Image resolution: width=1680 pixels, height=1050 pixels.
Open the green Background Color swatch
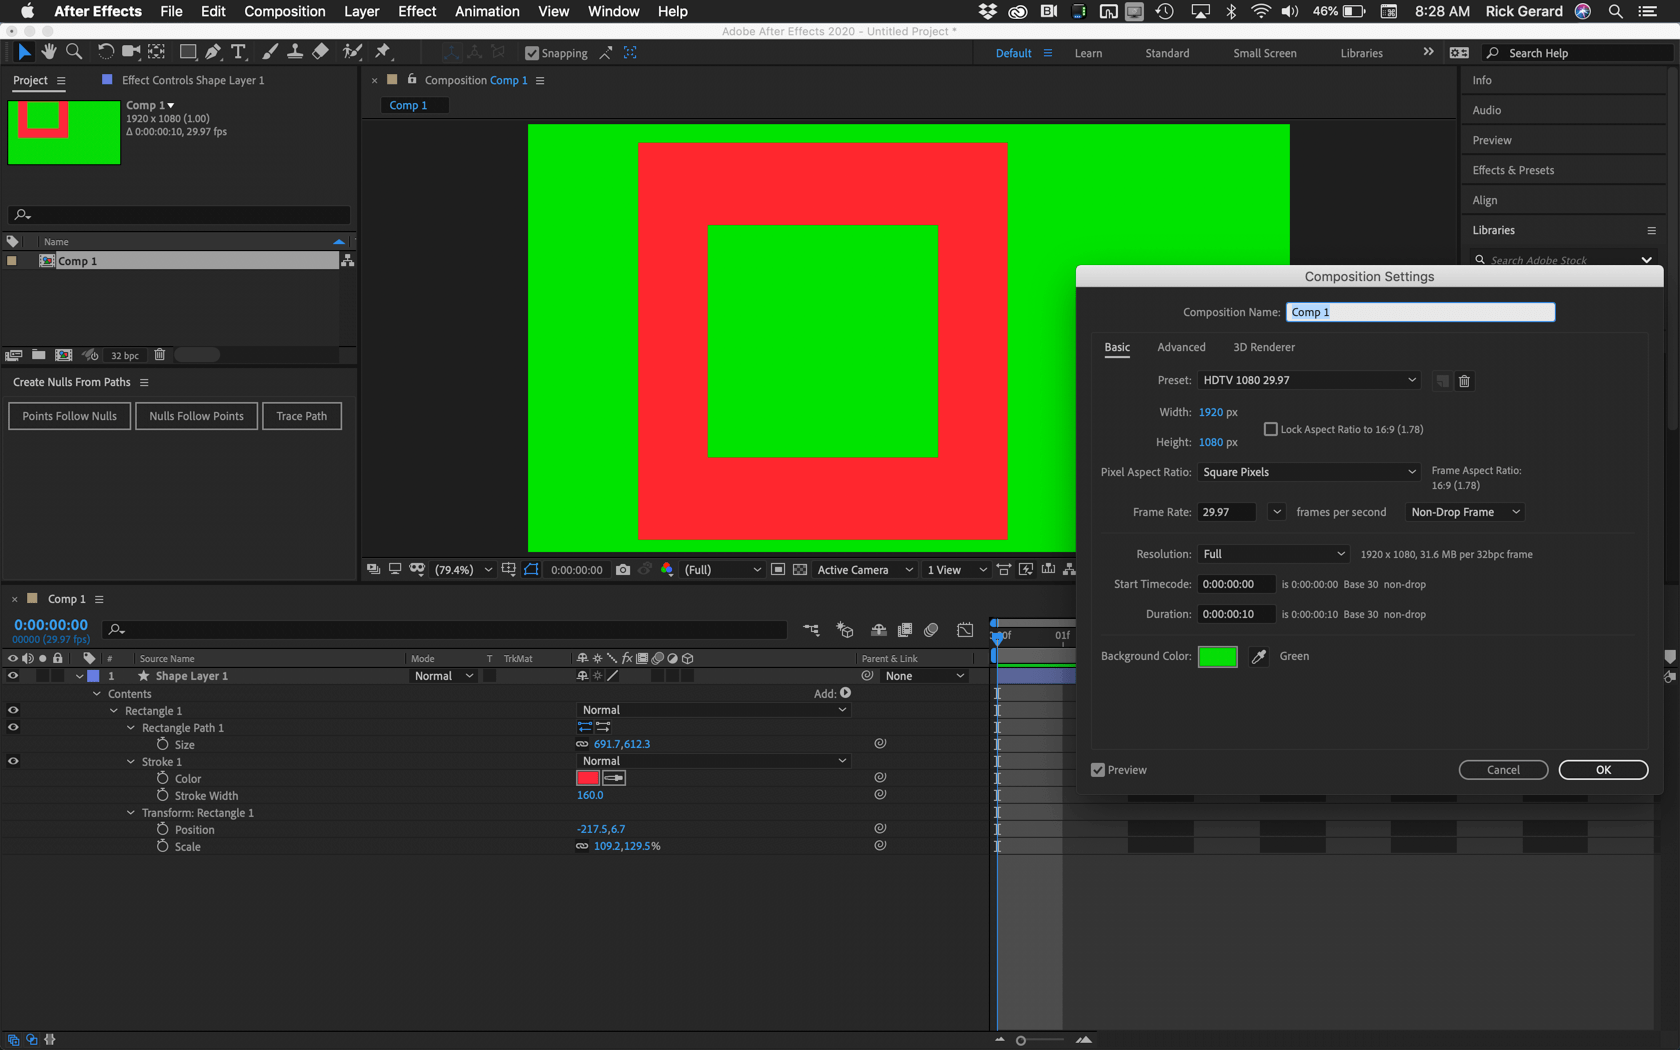tap(1217, 656)
